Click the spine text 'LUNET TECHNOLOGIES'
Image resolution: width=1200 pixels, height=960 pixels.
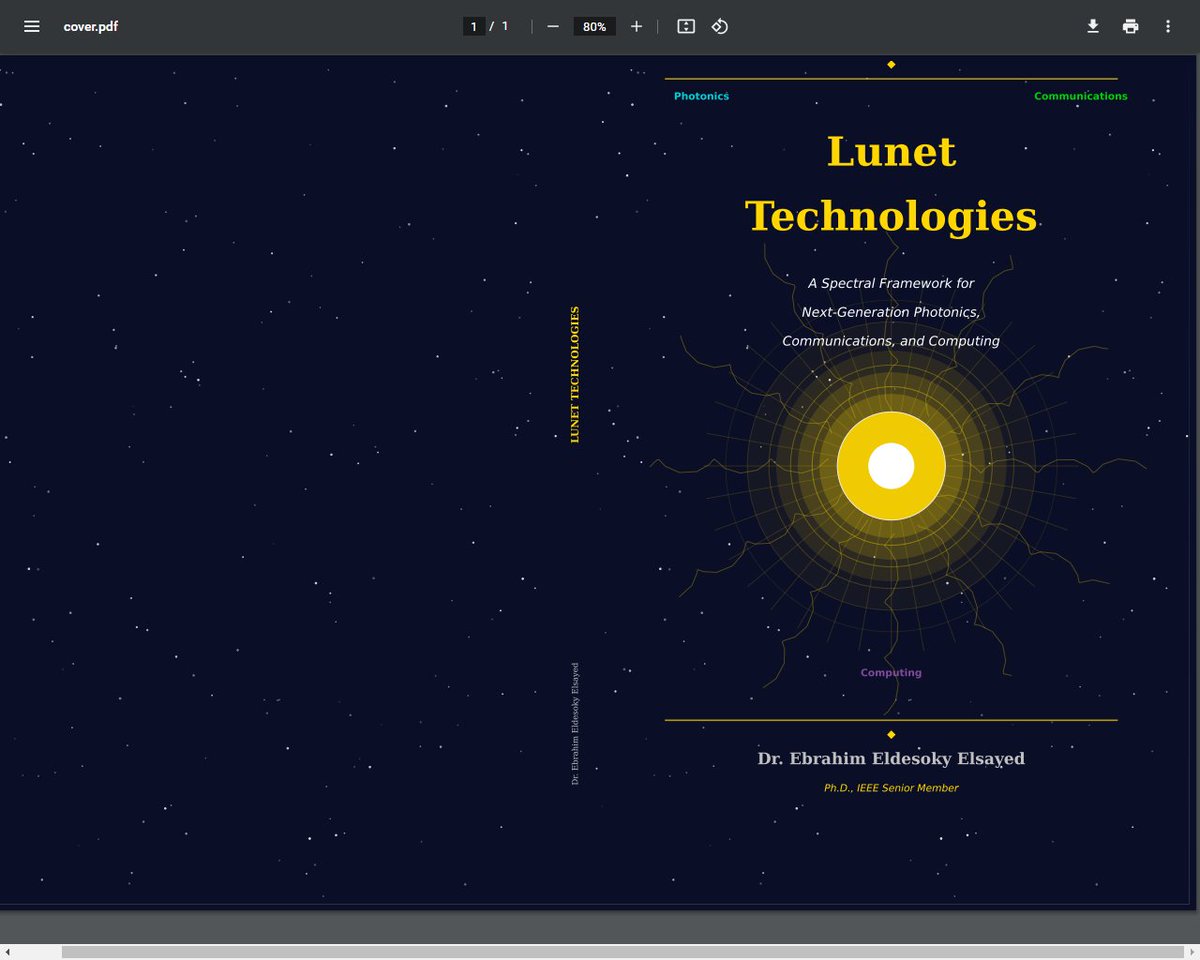coord(575,375)
